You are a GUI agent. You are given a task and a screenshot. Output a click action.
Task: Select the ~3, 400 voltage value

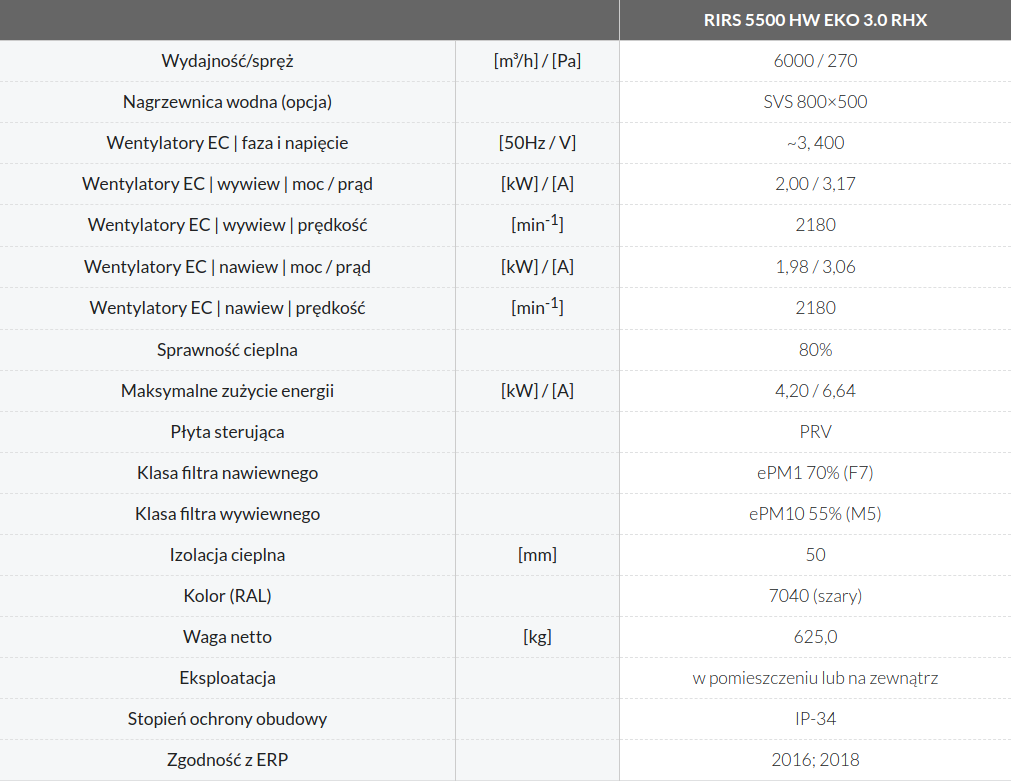(x=815, y=143)
